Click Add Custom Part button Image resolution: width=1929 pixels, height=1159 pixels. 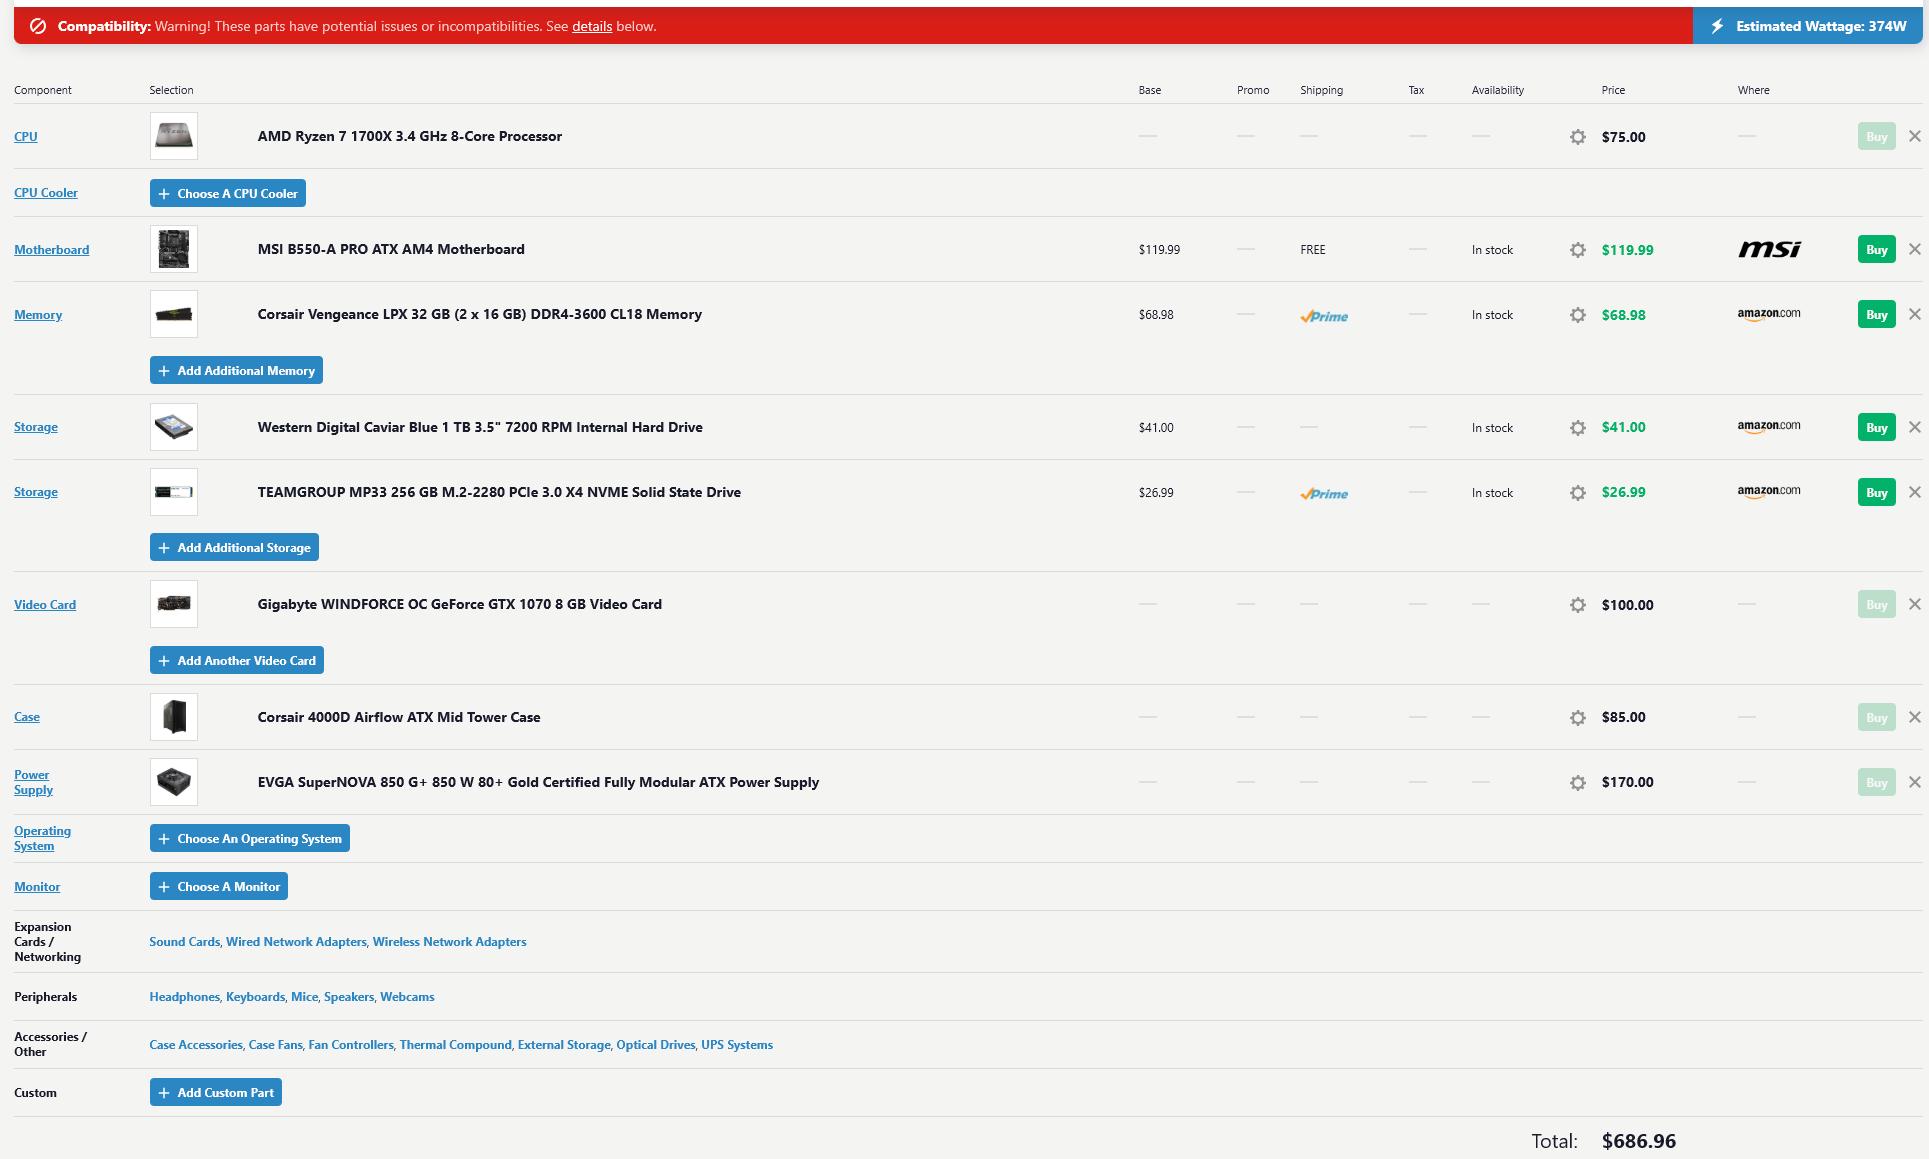tap(216, 1092)
